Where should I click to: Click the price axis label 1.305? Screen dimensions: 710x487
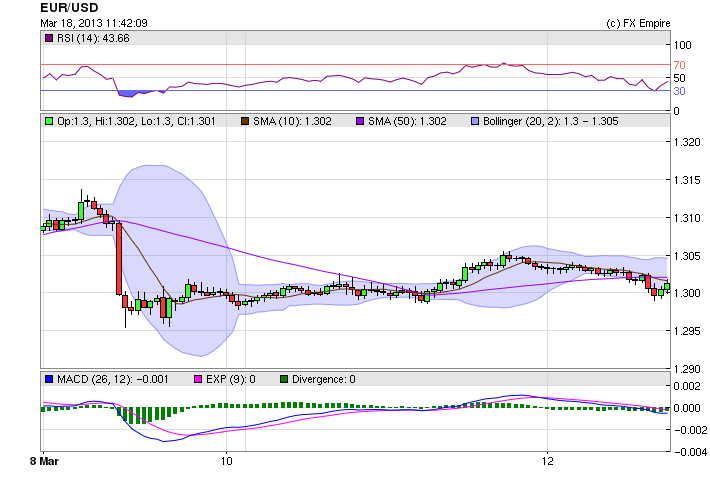(x=687, y=256)
